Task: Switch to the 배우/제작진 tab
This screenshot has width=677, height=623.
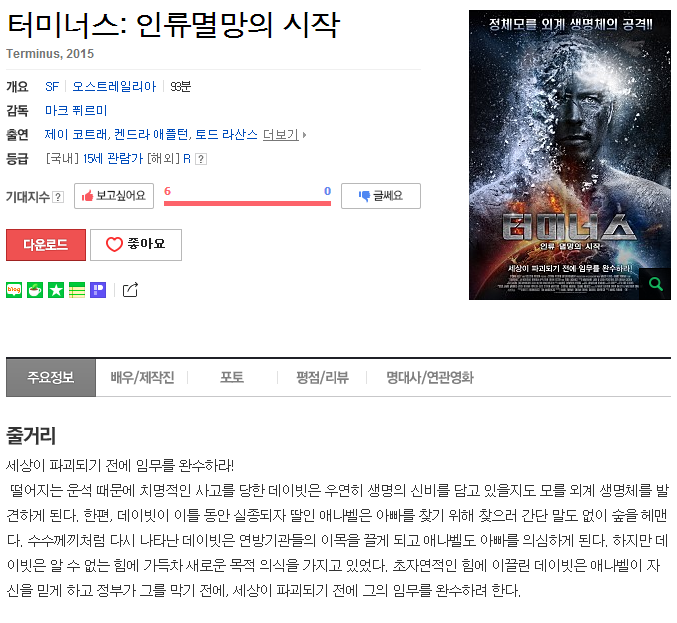Action: click(142, 377)
